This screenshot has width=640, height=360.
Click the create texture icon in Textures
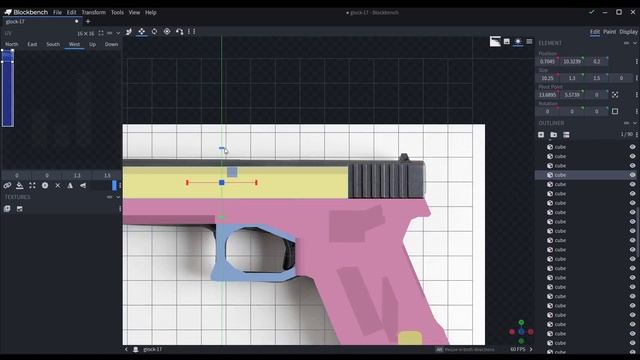[20, 209]
